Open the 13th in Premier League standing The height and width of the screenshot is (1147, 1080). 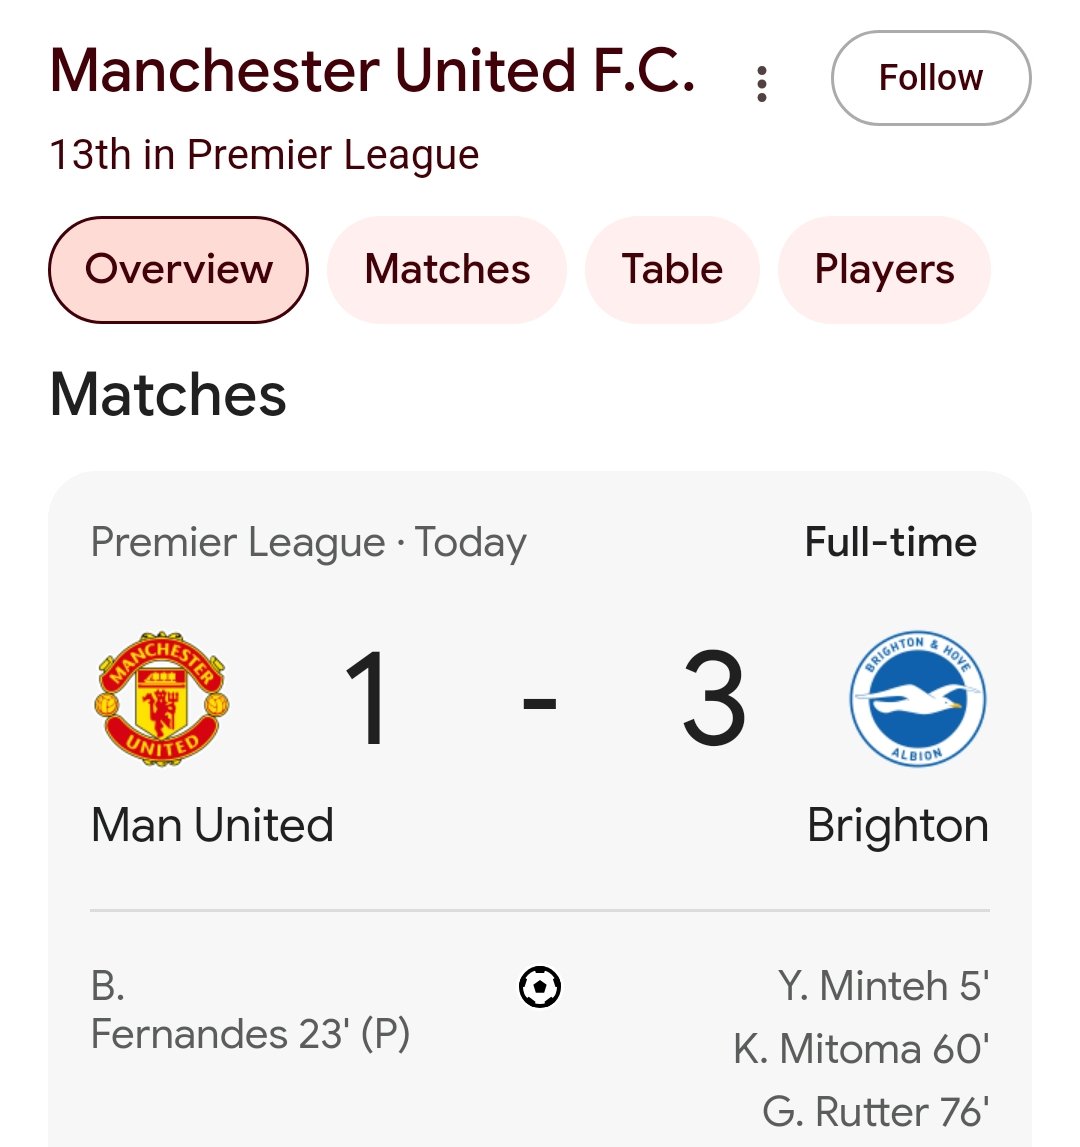(264, 155)
